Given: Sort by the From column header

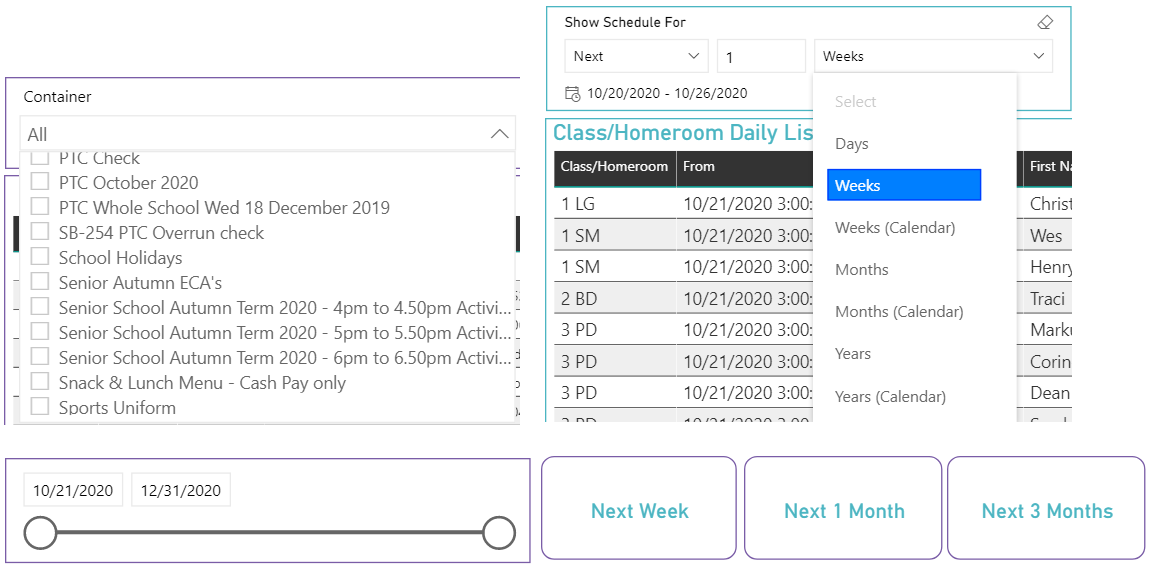Looking at the screenshot, I should coord(744,166).
